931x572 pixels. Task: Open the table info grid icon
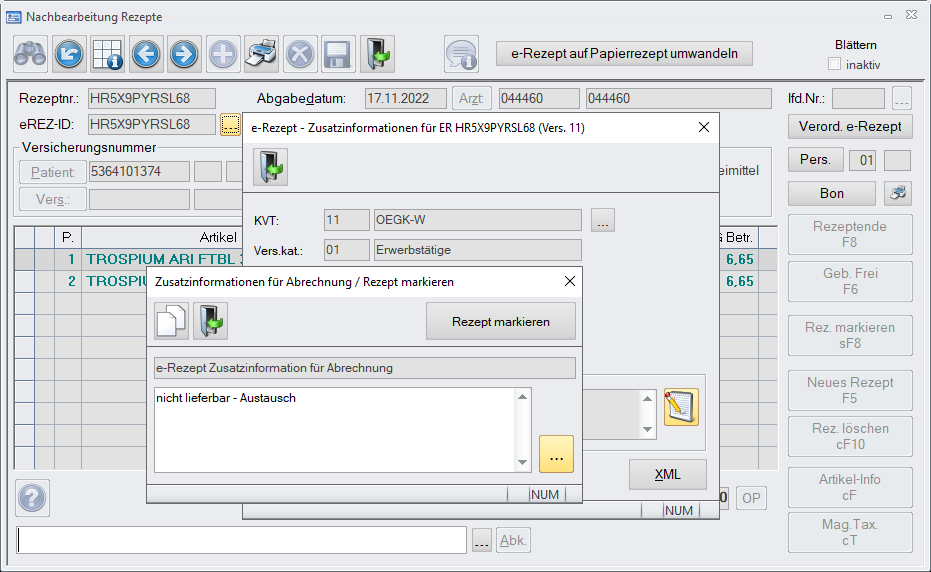coord(107,54)
